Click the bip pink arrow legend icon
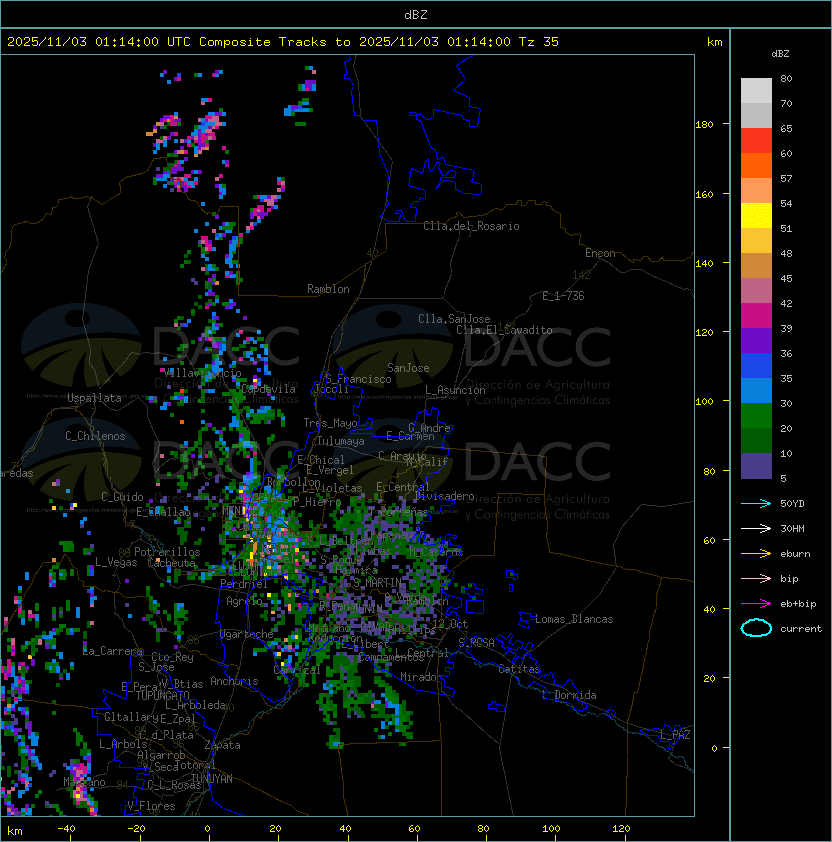The height and width of the screenshot is (842, 832). 756,578
